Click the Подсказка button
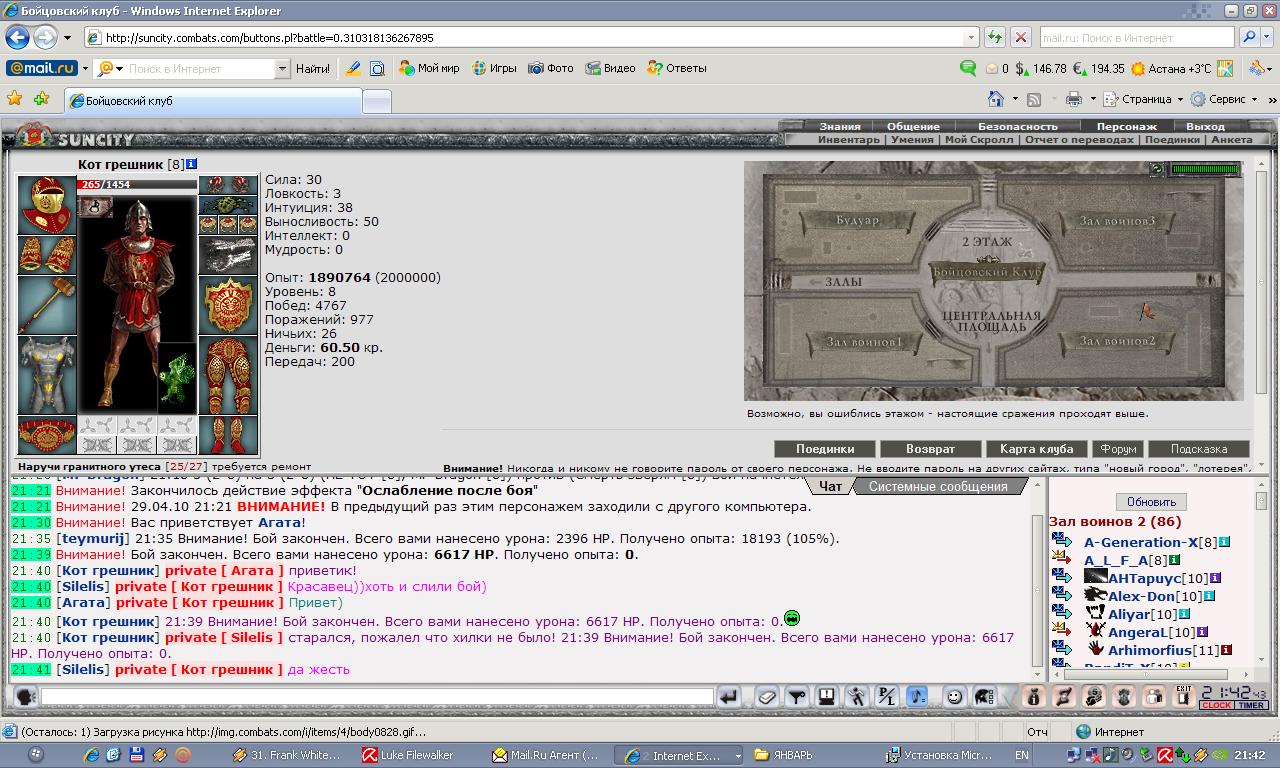 1198,449
